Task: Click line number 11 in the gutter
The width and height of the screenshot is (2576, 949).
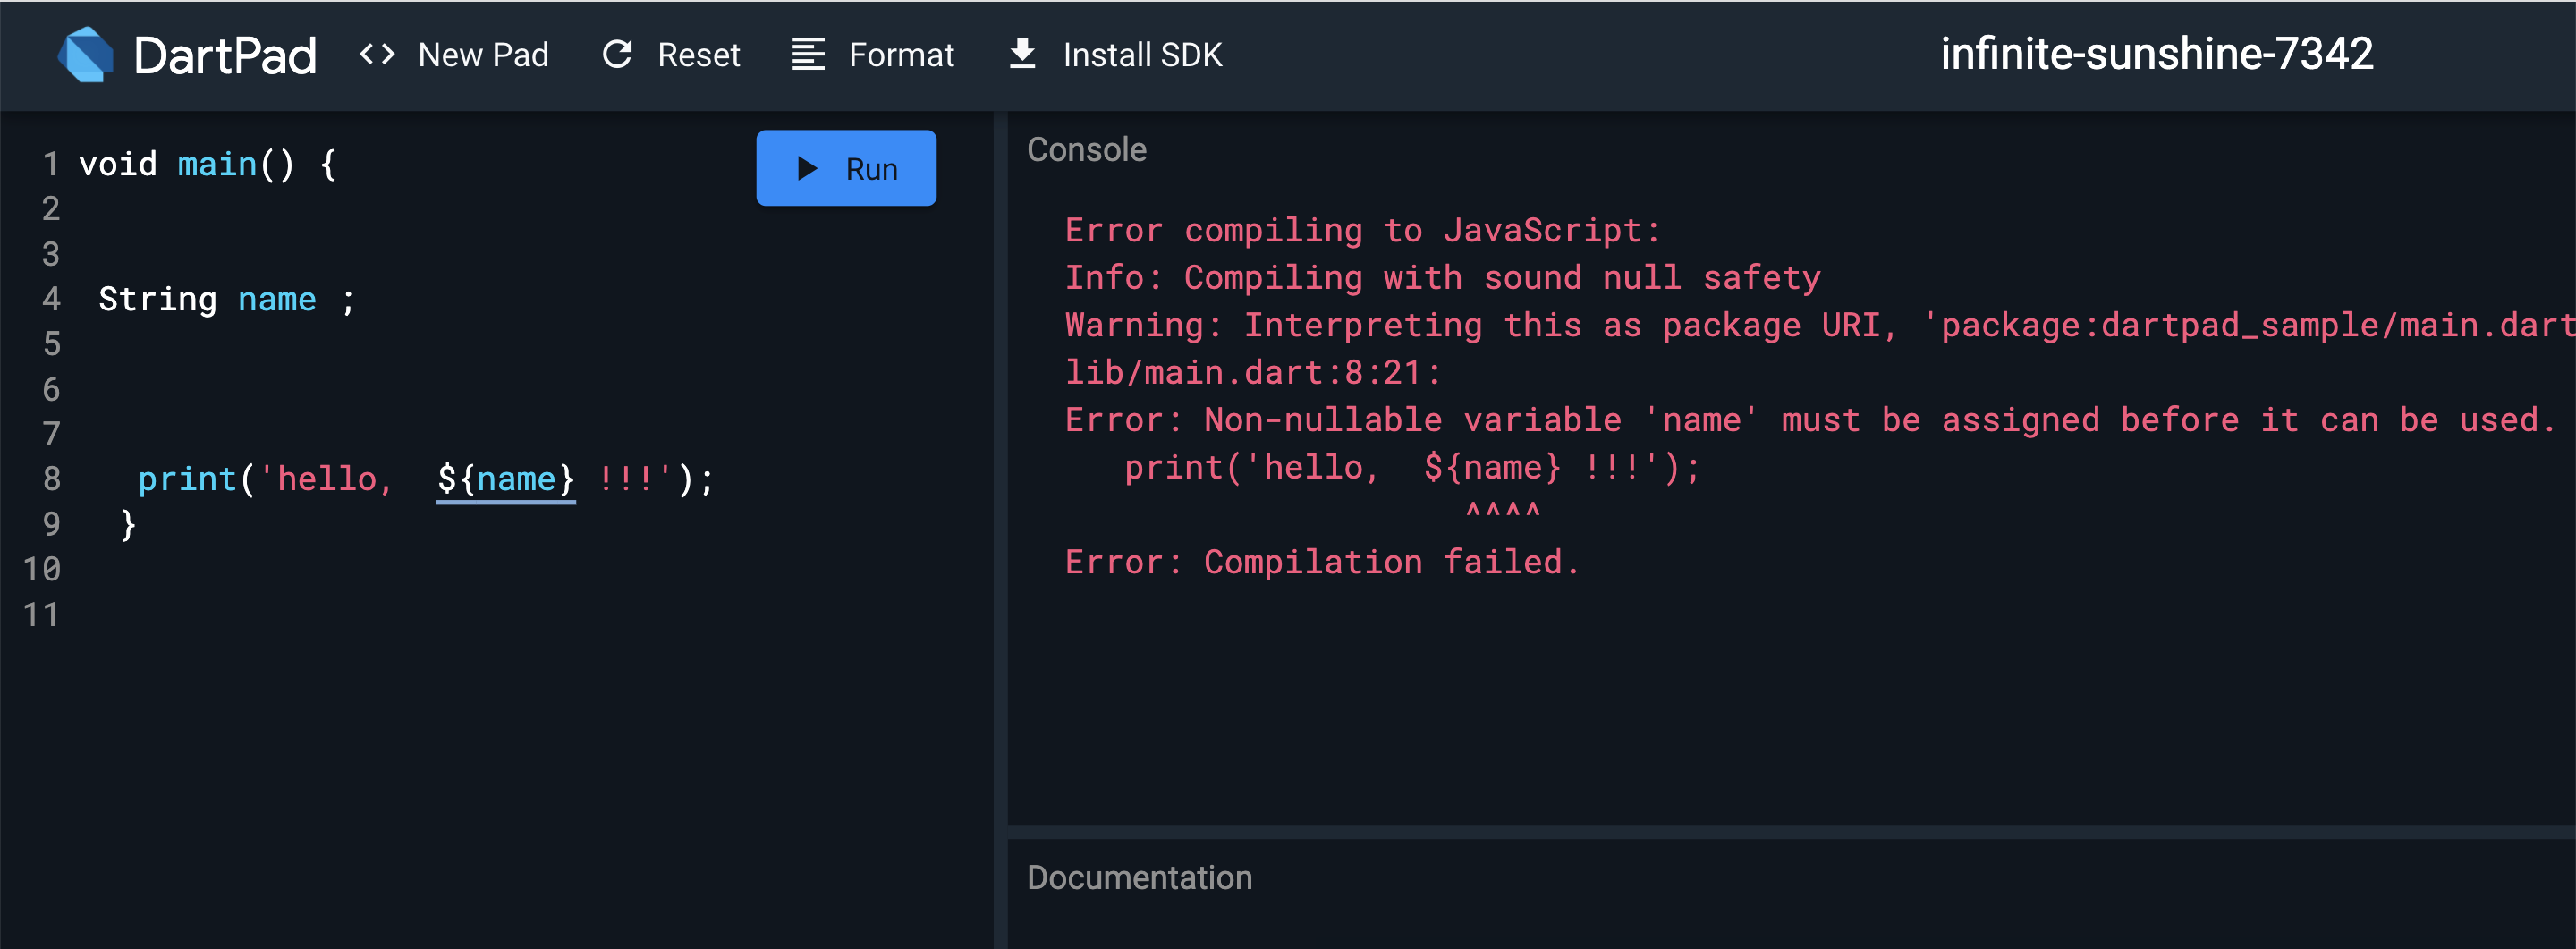Action: pos(41,614)
